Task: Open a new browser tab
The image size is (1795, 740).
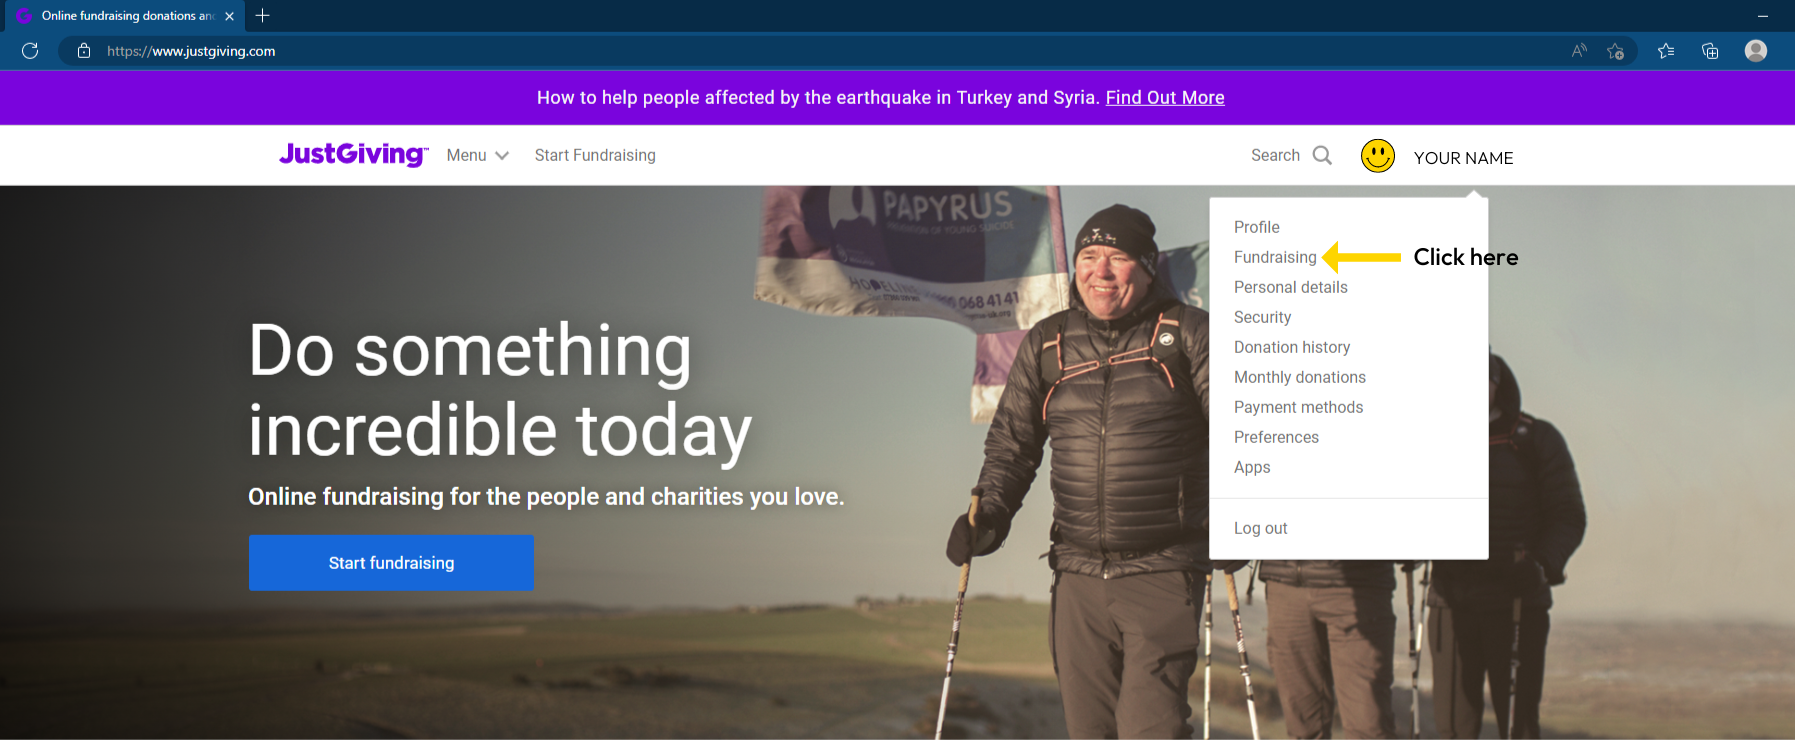Action: point(262,15)
